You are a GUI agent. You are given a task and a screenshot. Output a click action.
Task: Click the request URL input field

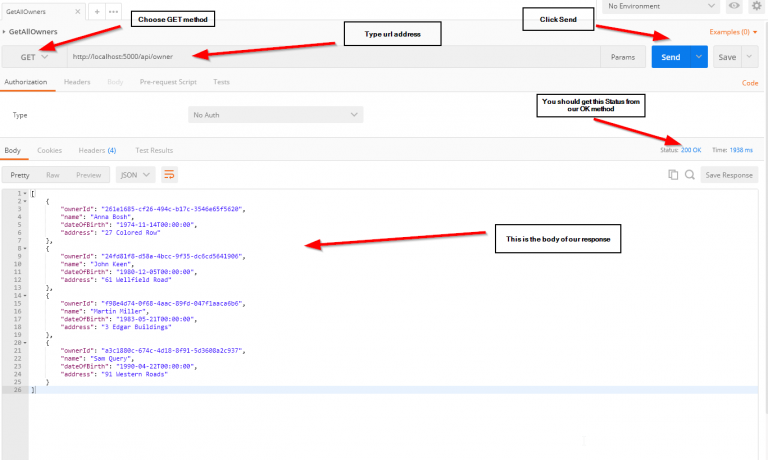[330, 58]
